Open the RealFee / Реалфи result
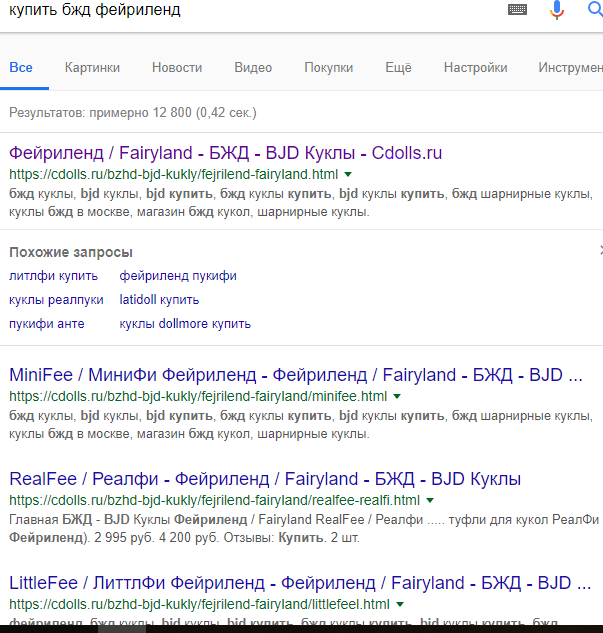Image resolution: width=603 pixels, height=633 pixels. [x=265, y=479]
